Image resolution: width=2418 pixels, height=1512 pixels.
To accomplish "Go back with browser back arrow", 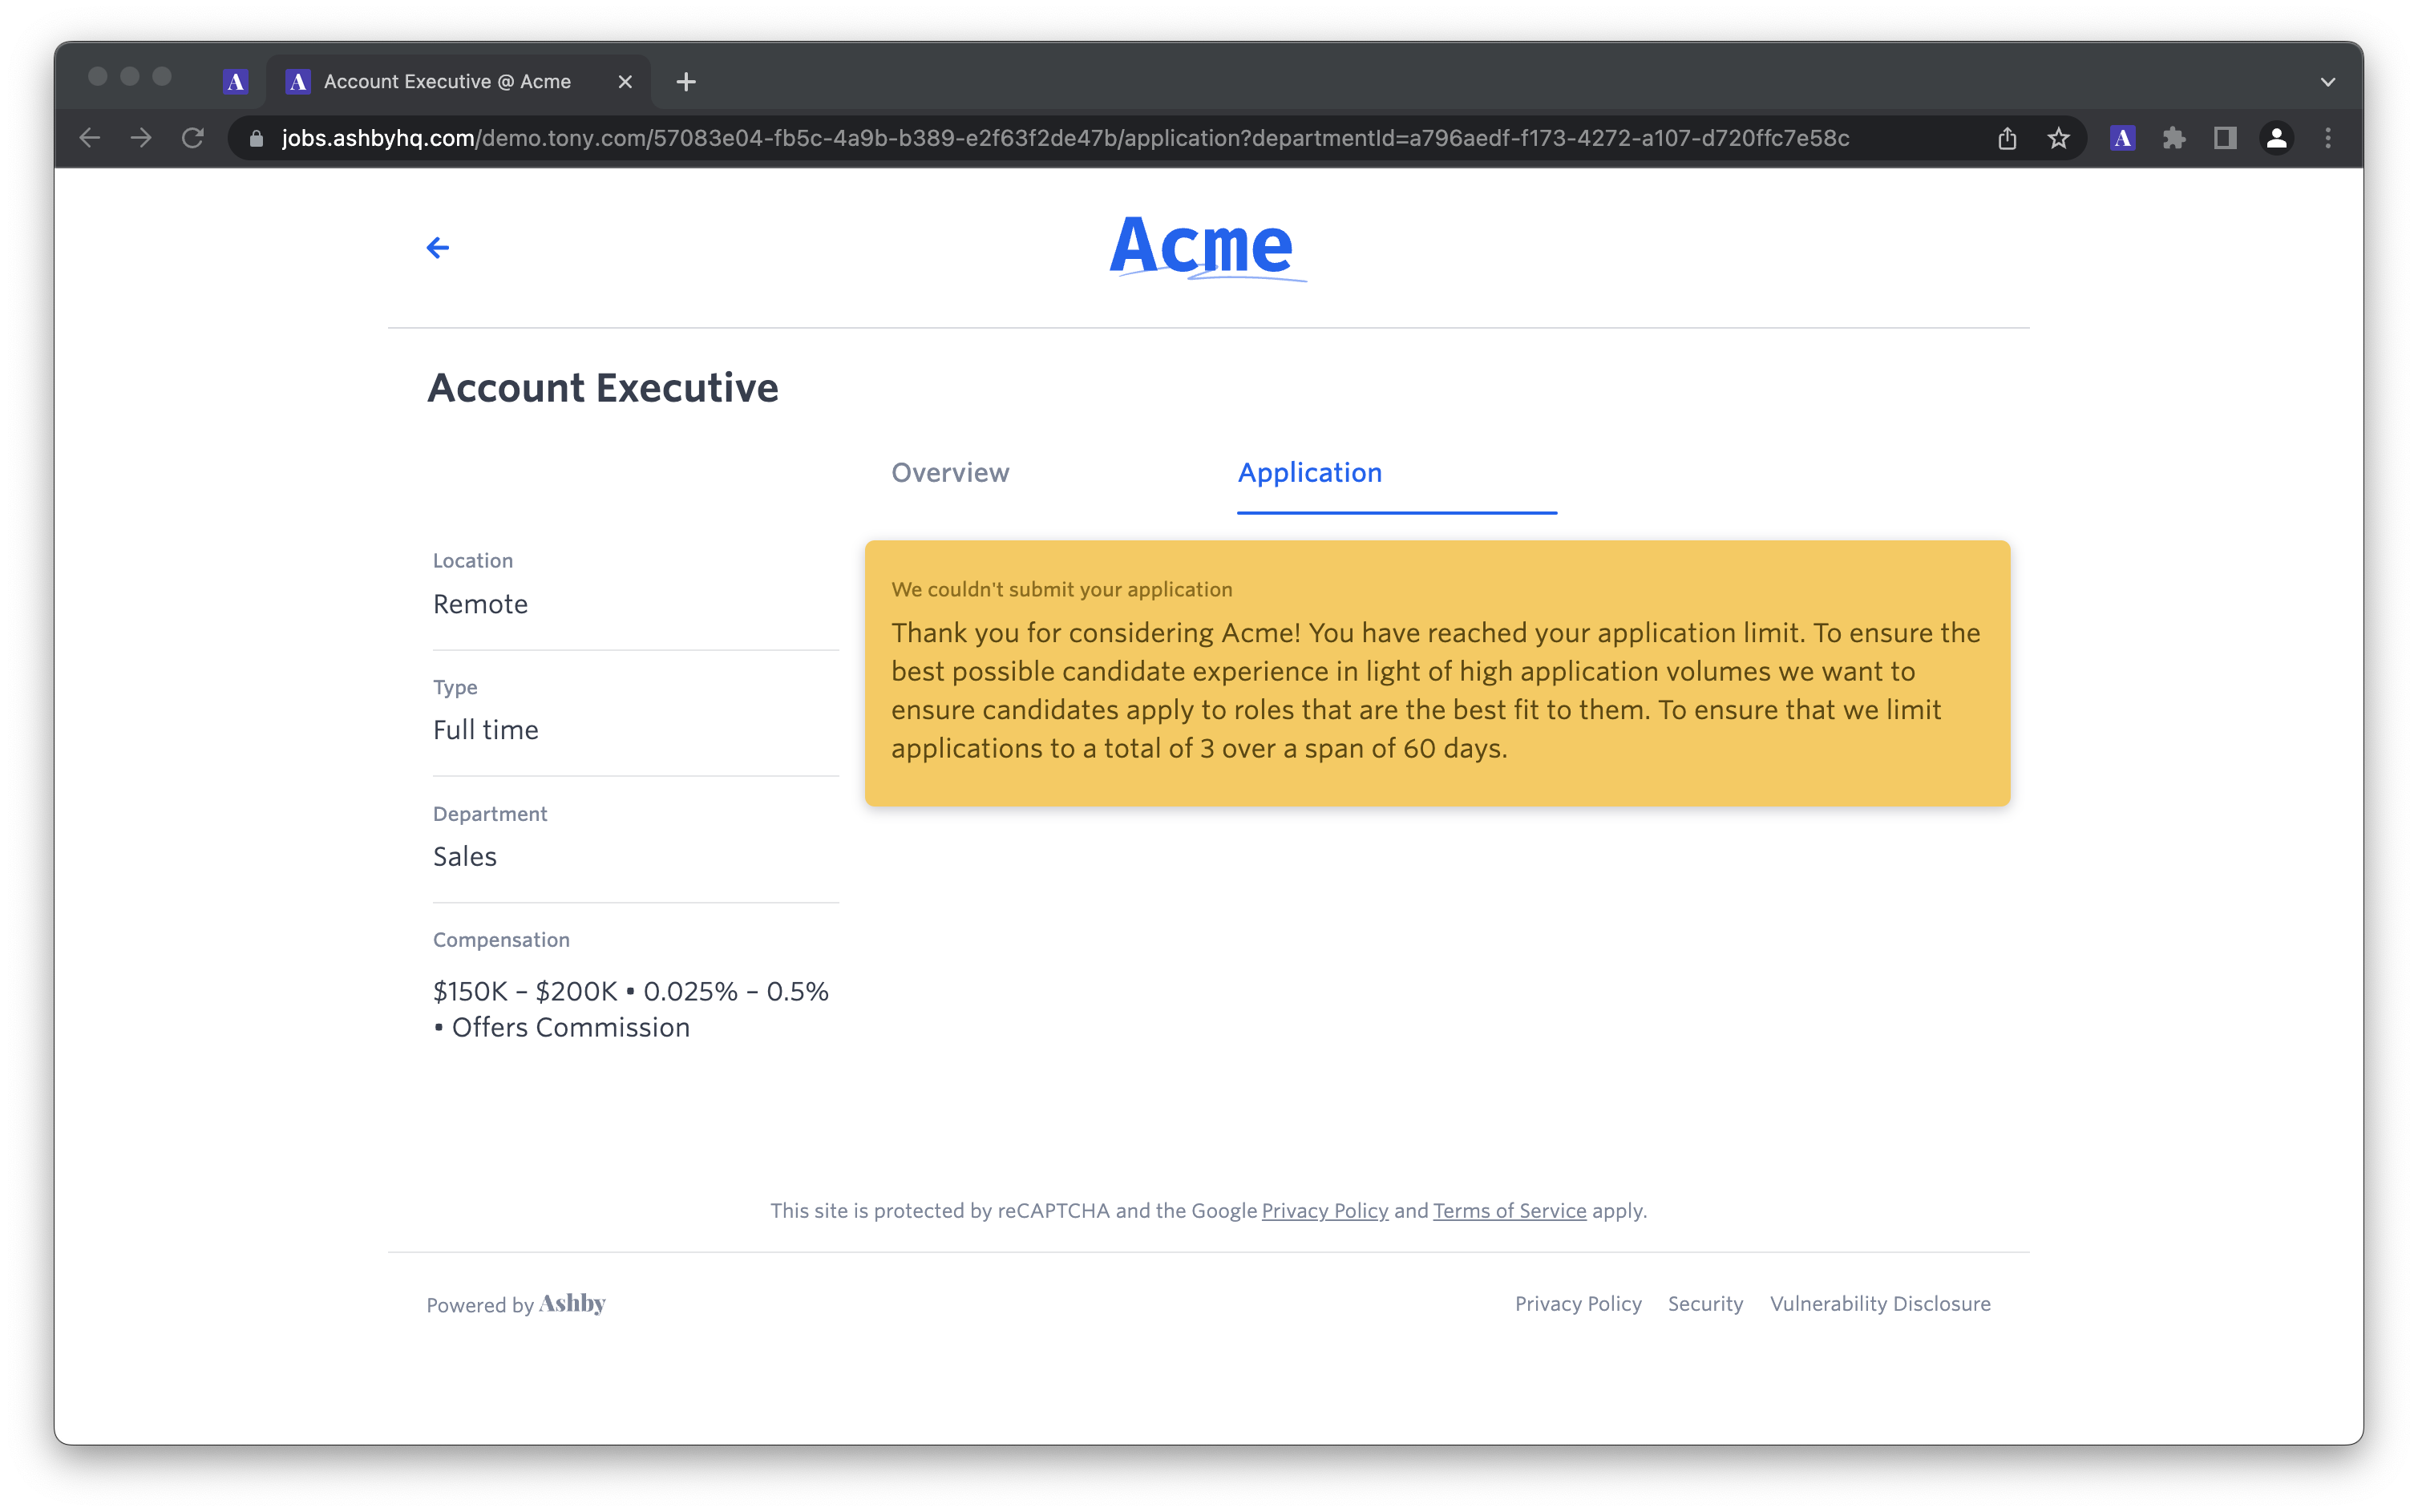I will tap(90, 138).
